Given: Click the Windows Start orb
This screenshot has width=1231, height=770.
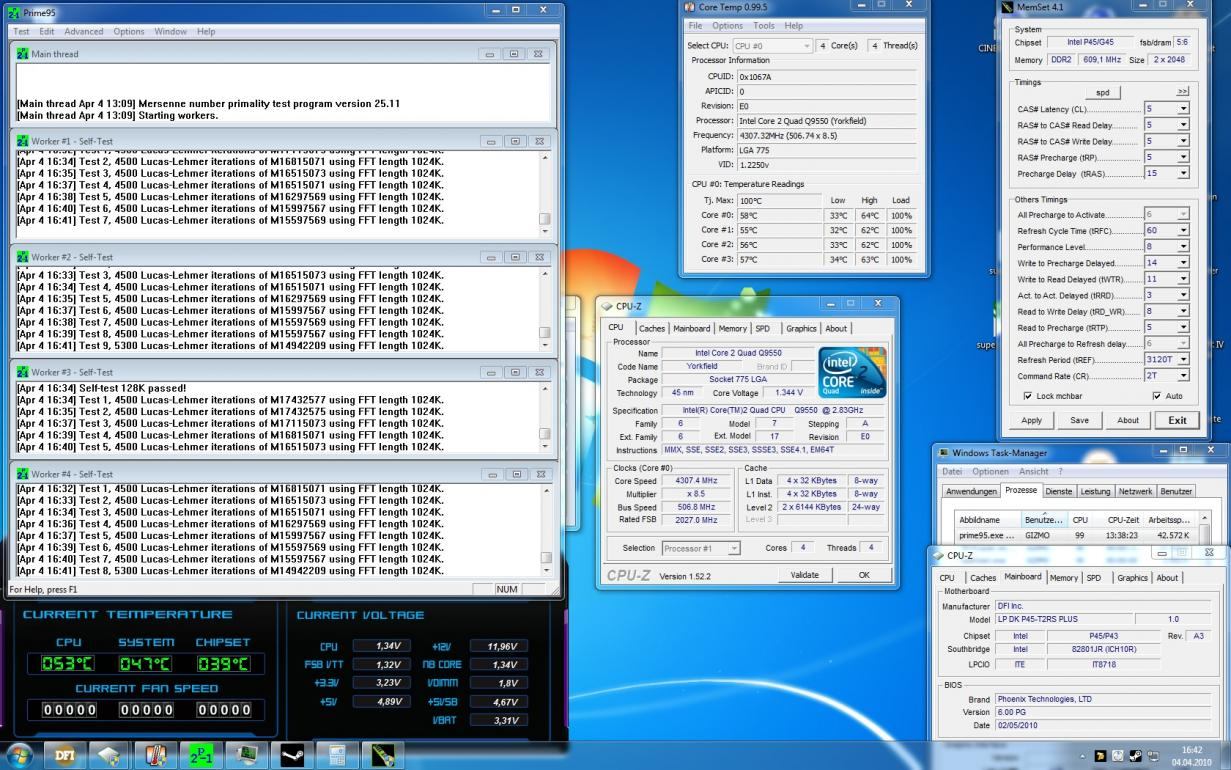Looking at the screenshot, I should pos(20,755).
